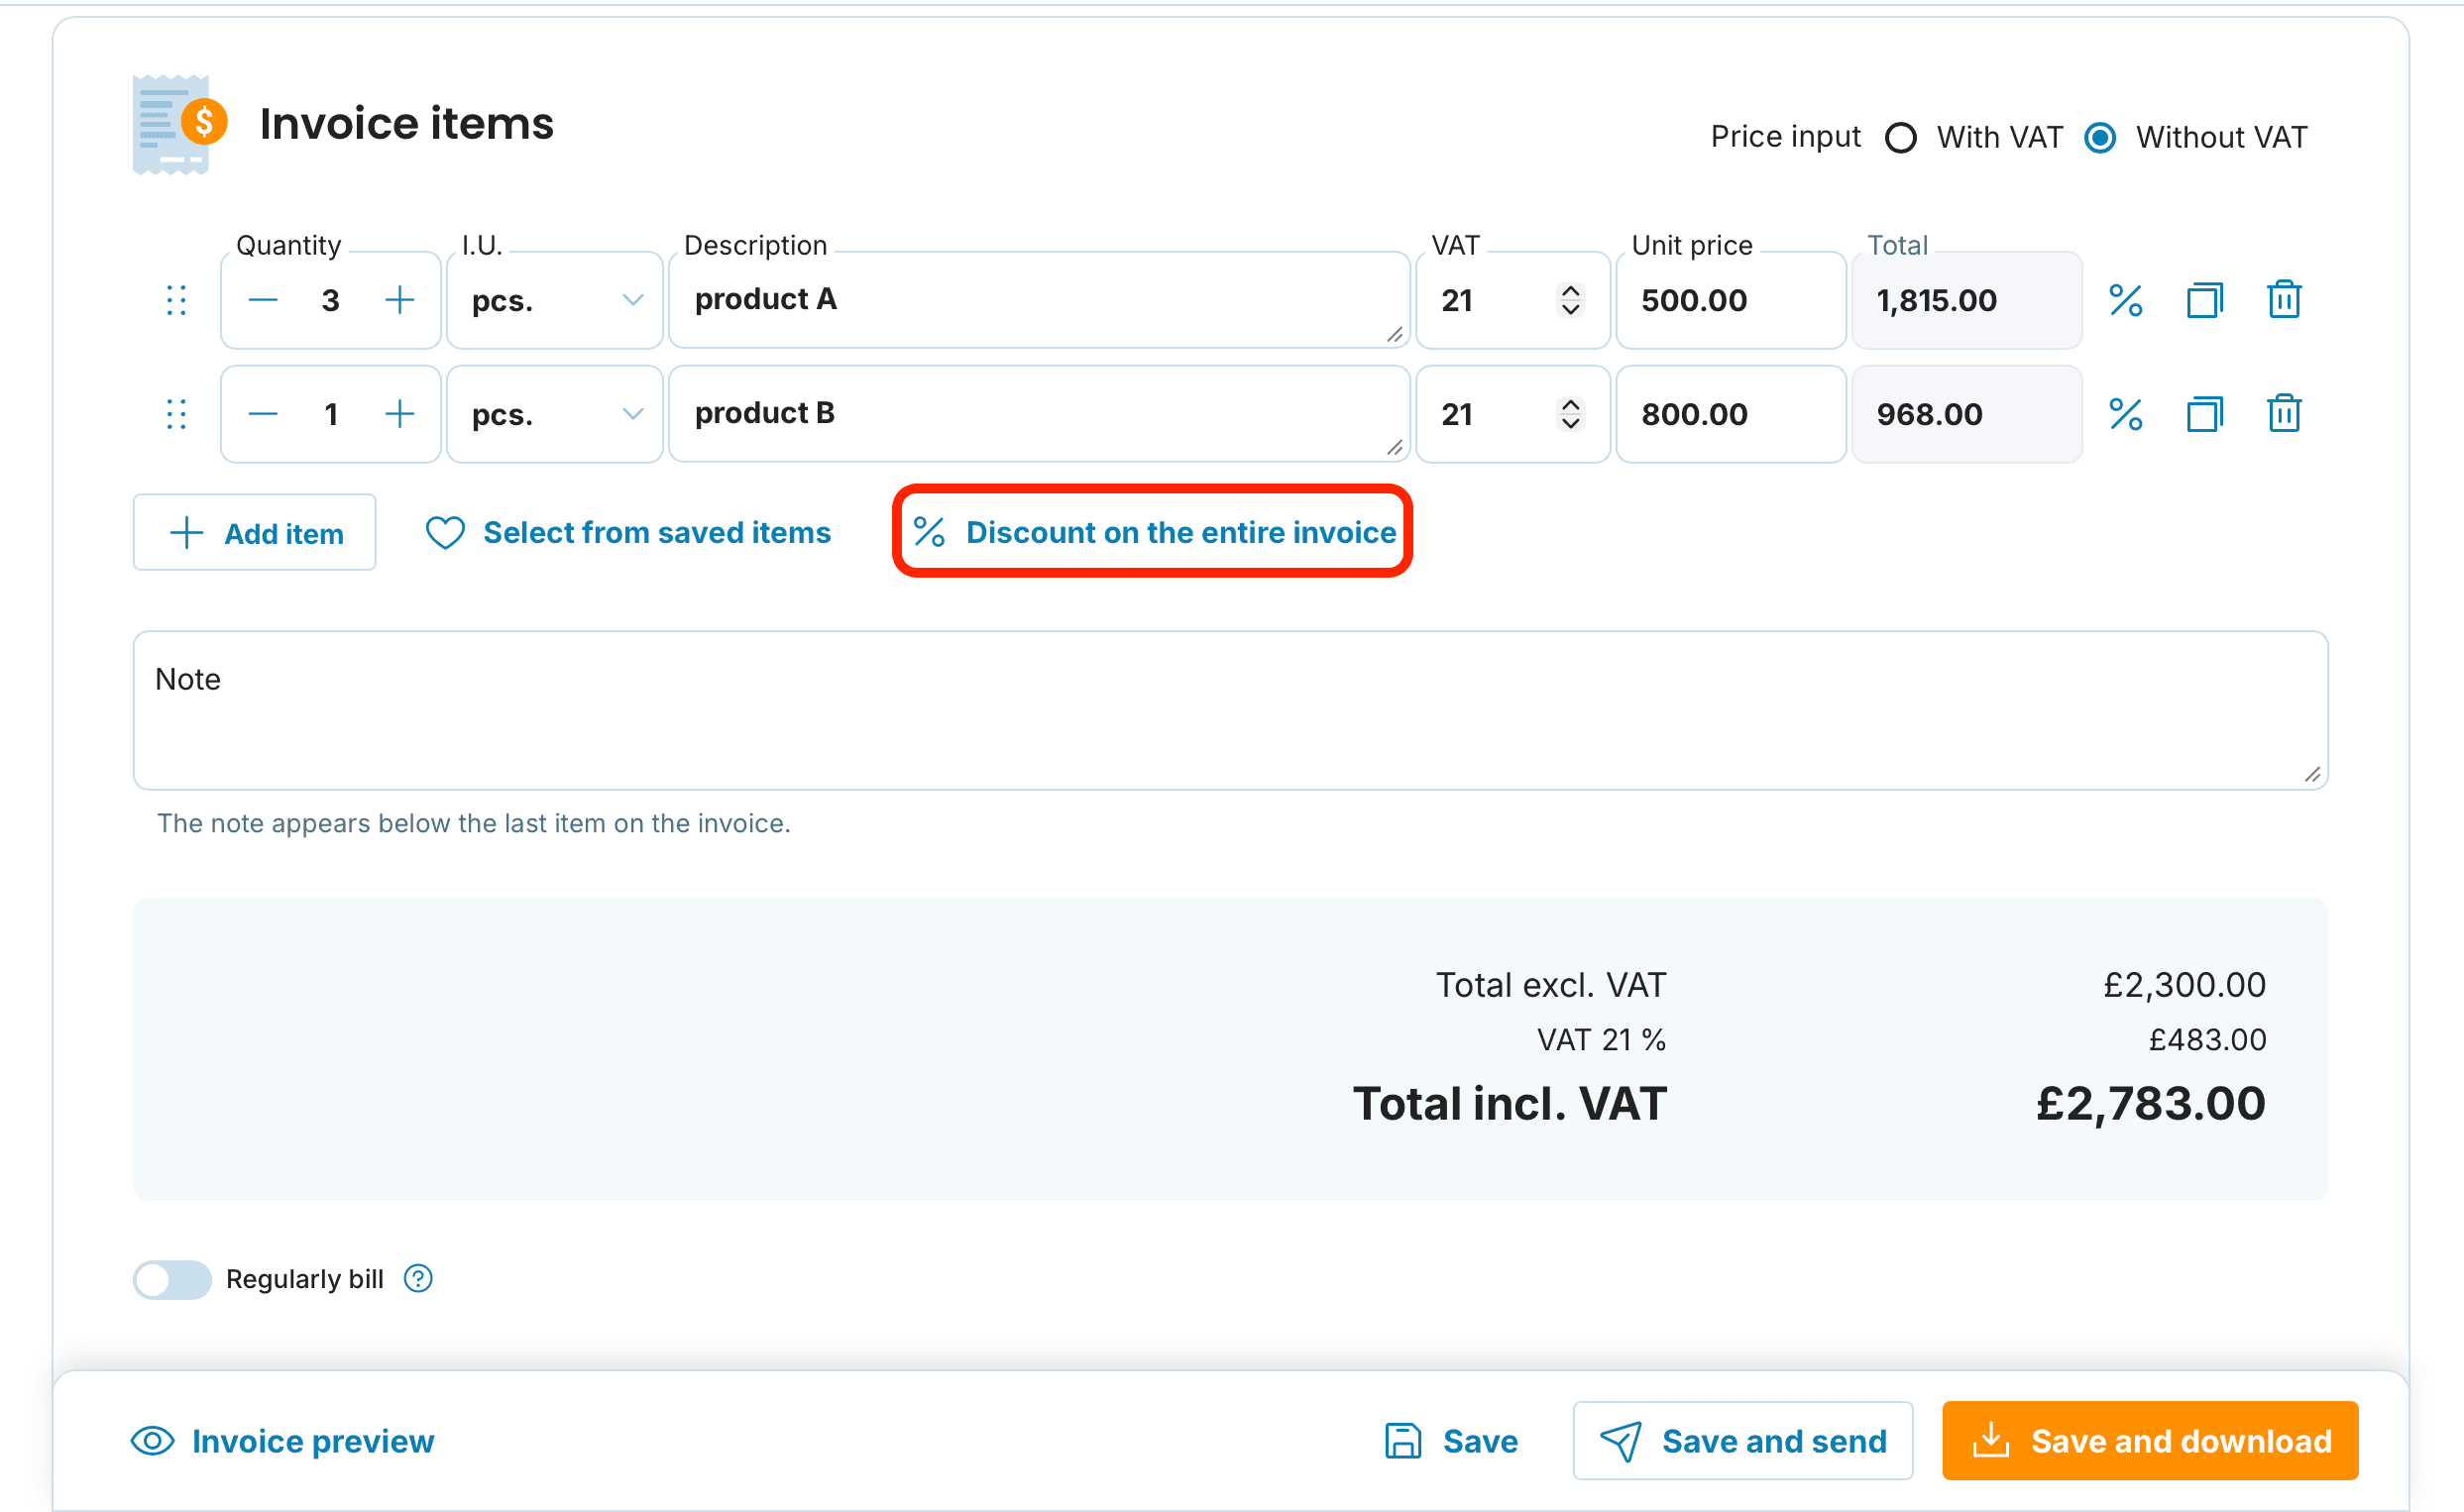This screenshot has height=1512, width=2464.
Task: Click the Add item button
Action: pyautogui.click(x=255, y=533)
